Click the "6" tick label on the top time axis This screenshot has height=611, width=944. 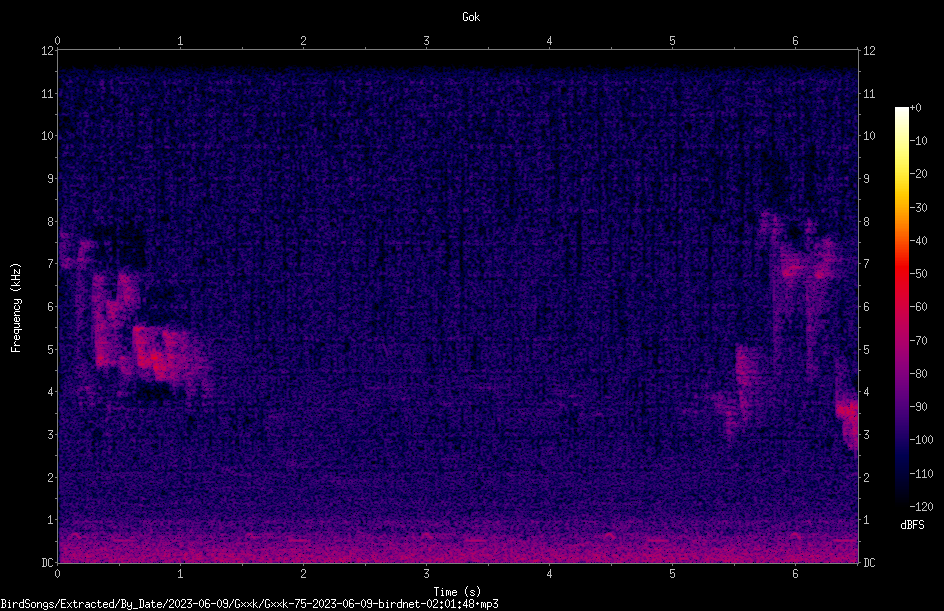[x=795, y=41]
